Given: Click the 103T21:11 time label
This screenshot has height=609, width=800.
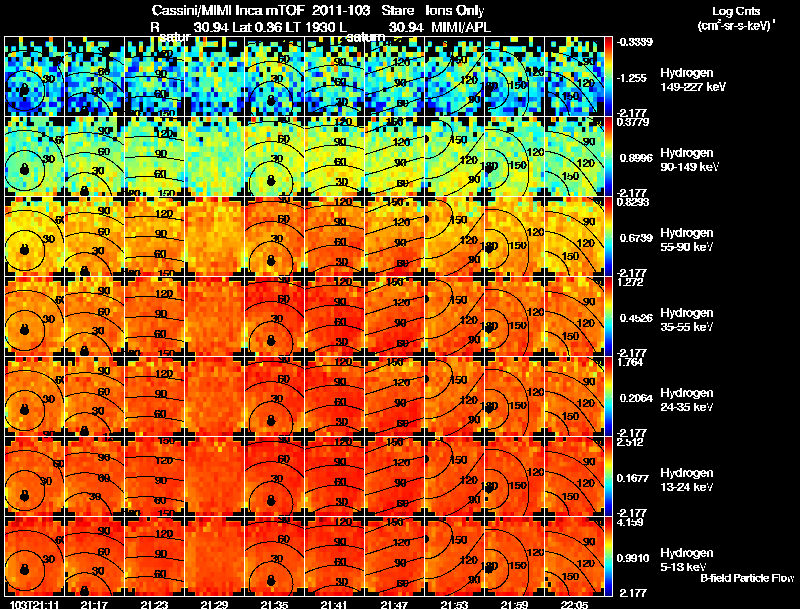Looking at the screenshot, I should coord(35,604).
